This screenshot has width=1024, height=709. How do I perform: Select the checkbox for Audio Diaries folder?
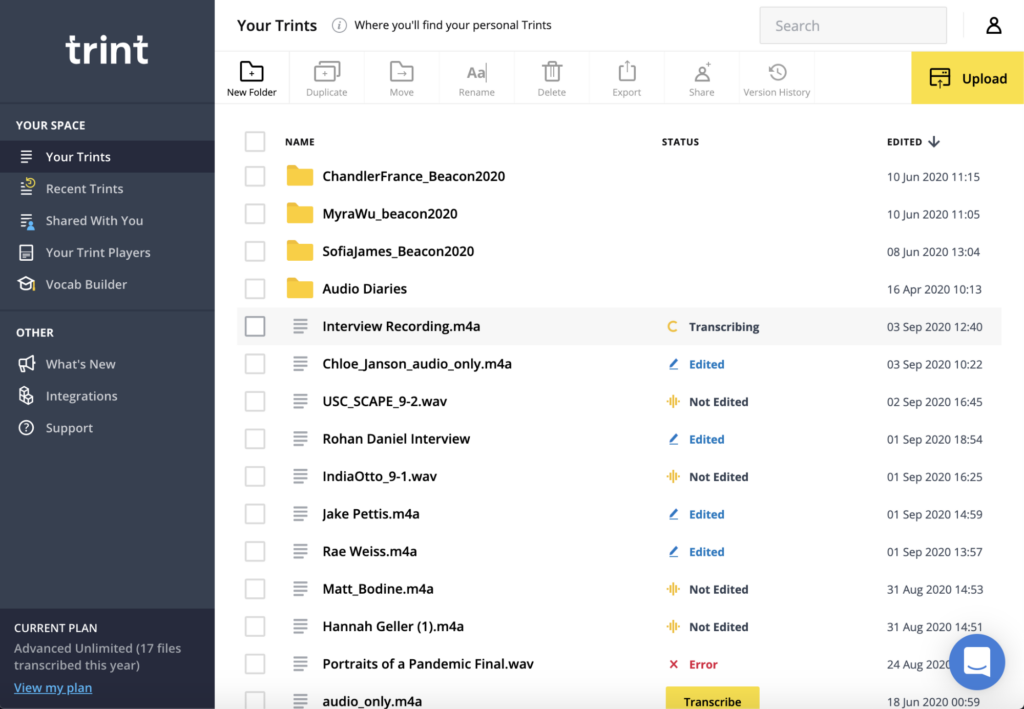(254, 288)
